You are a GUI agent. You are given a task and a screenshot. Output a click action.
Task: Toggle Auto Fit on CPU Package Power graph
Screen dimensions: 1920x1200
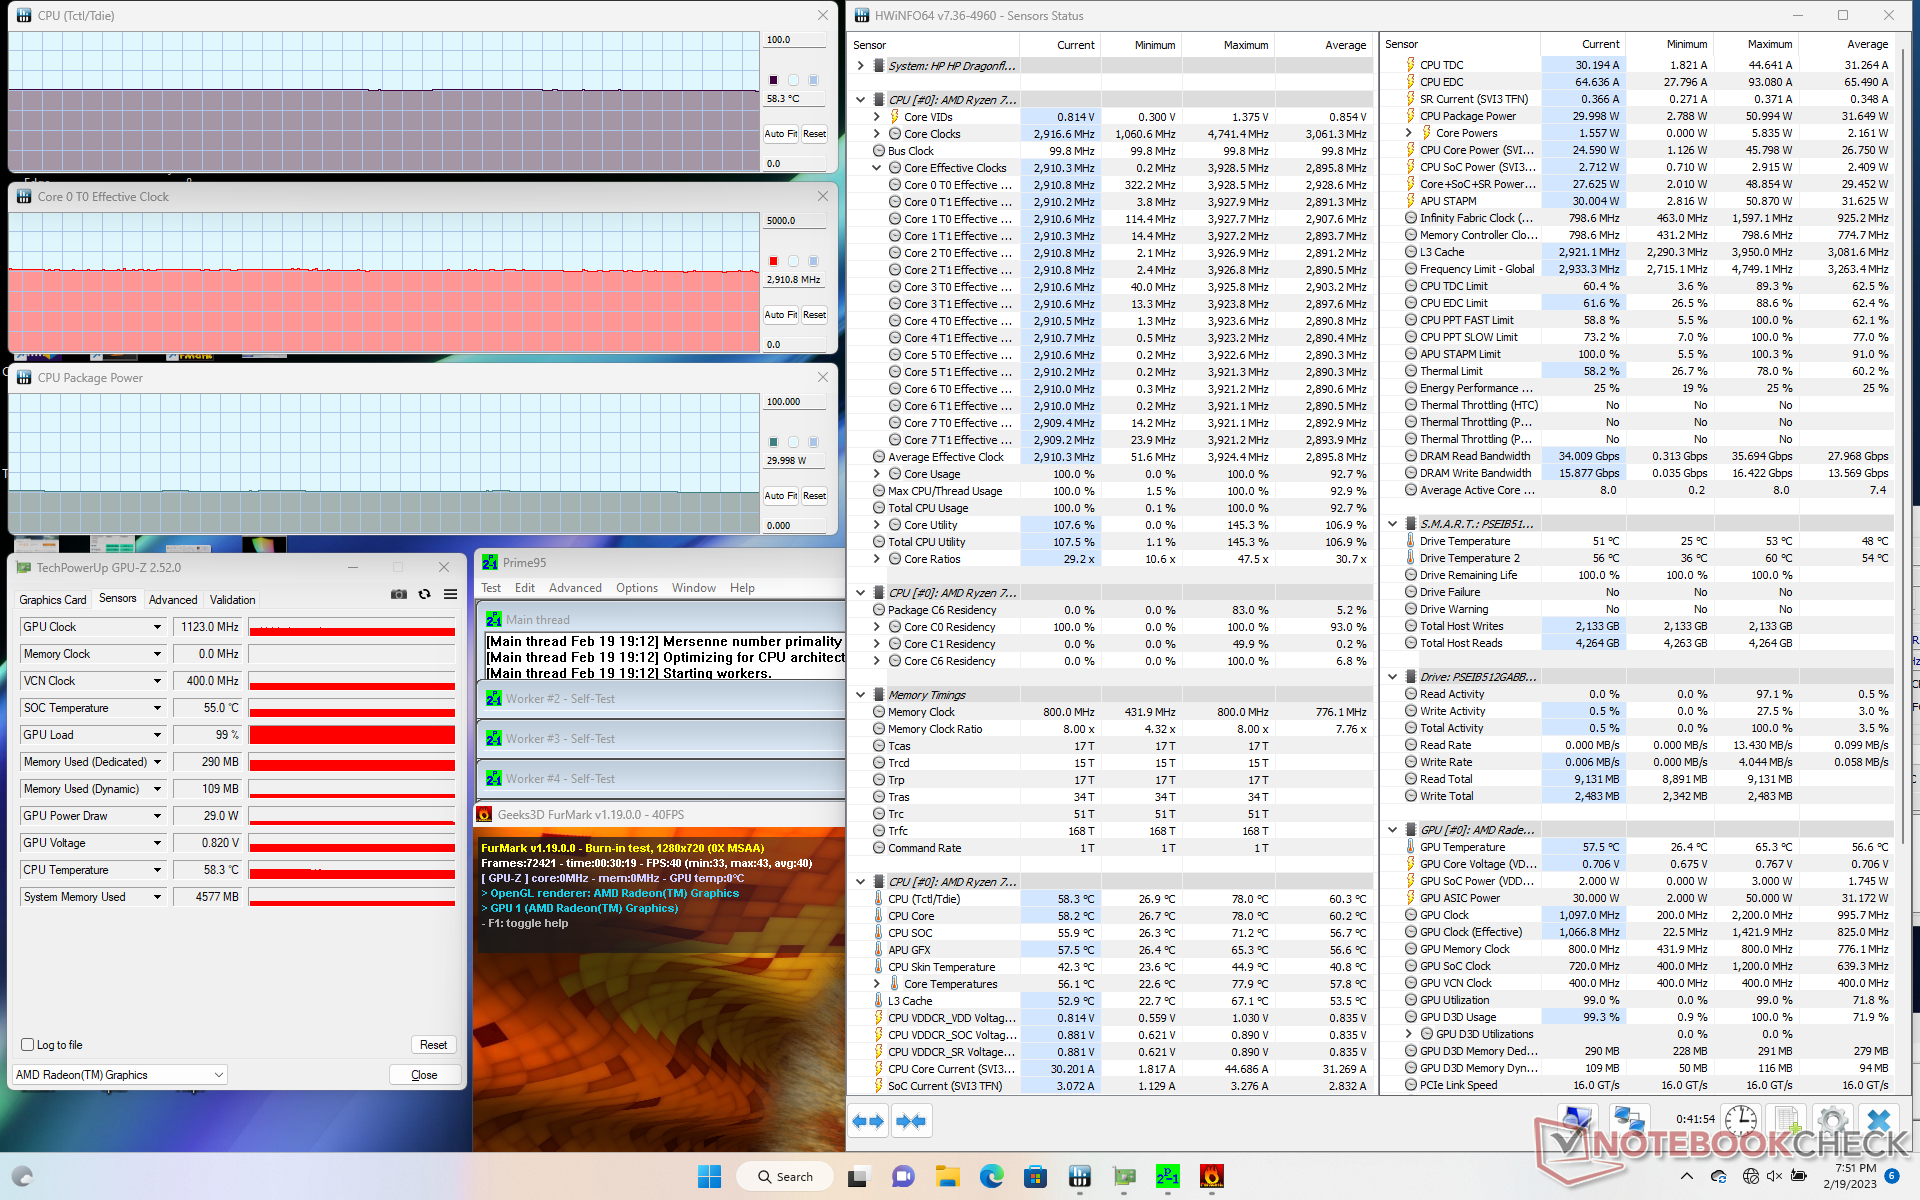click(x=780, y=495)
